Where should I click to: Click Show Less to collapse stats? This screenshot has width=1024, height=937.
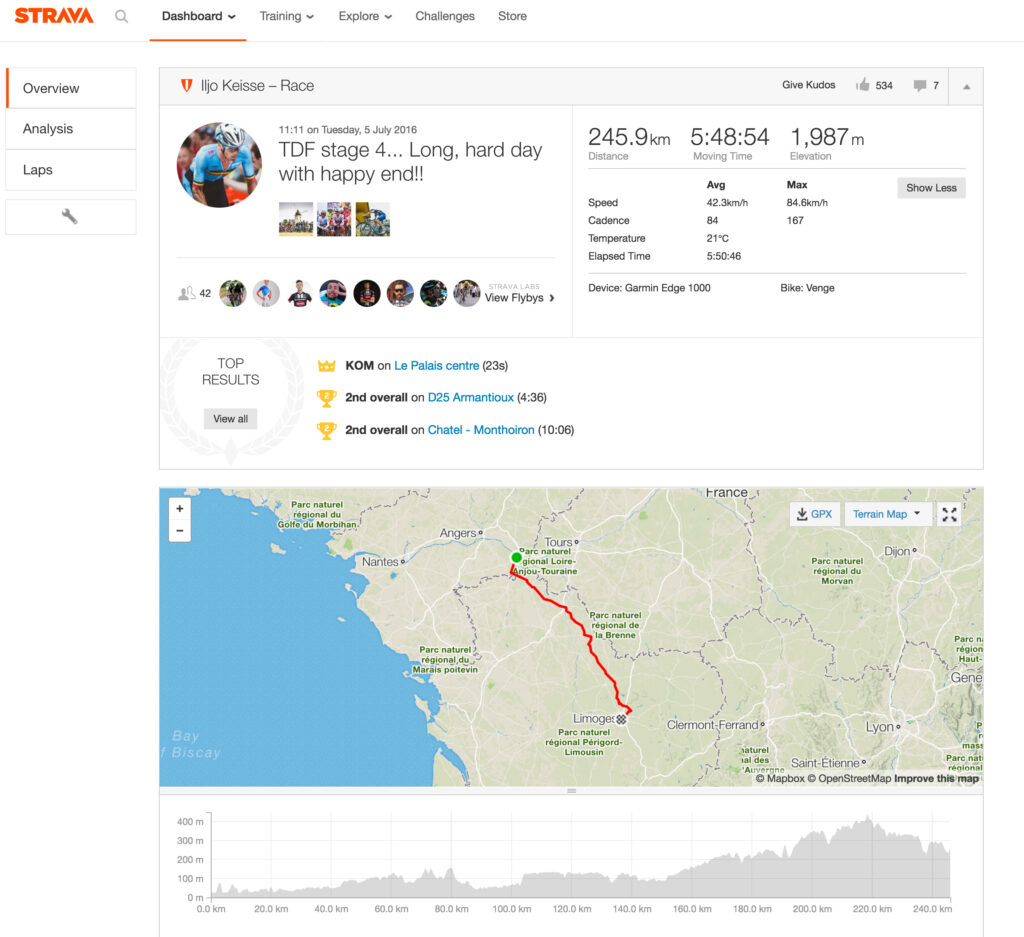tap(931, 188)
